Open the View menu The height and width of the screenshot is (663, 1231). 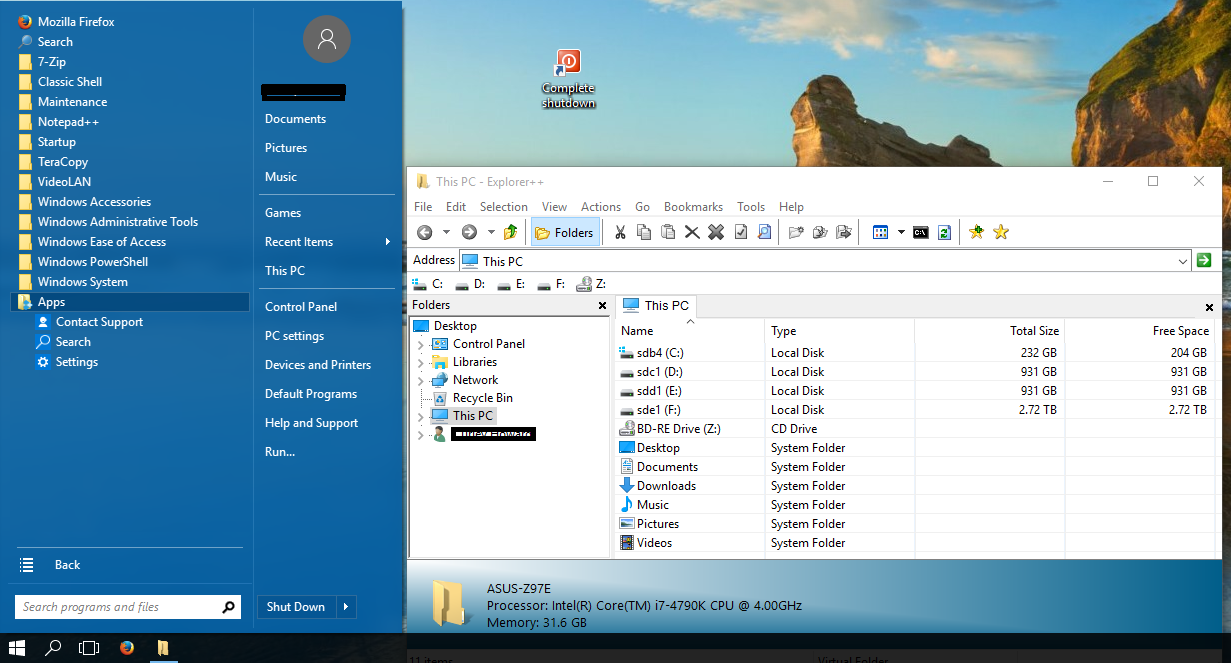[x=554, y=207]
